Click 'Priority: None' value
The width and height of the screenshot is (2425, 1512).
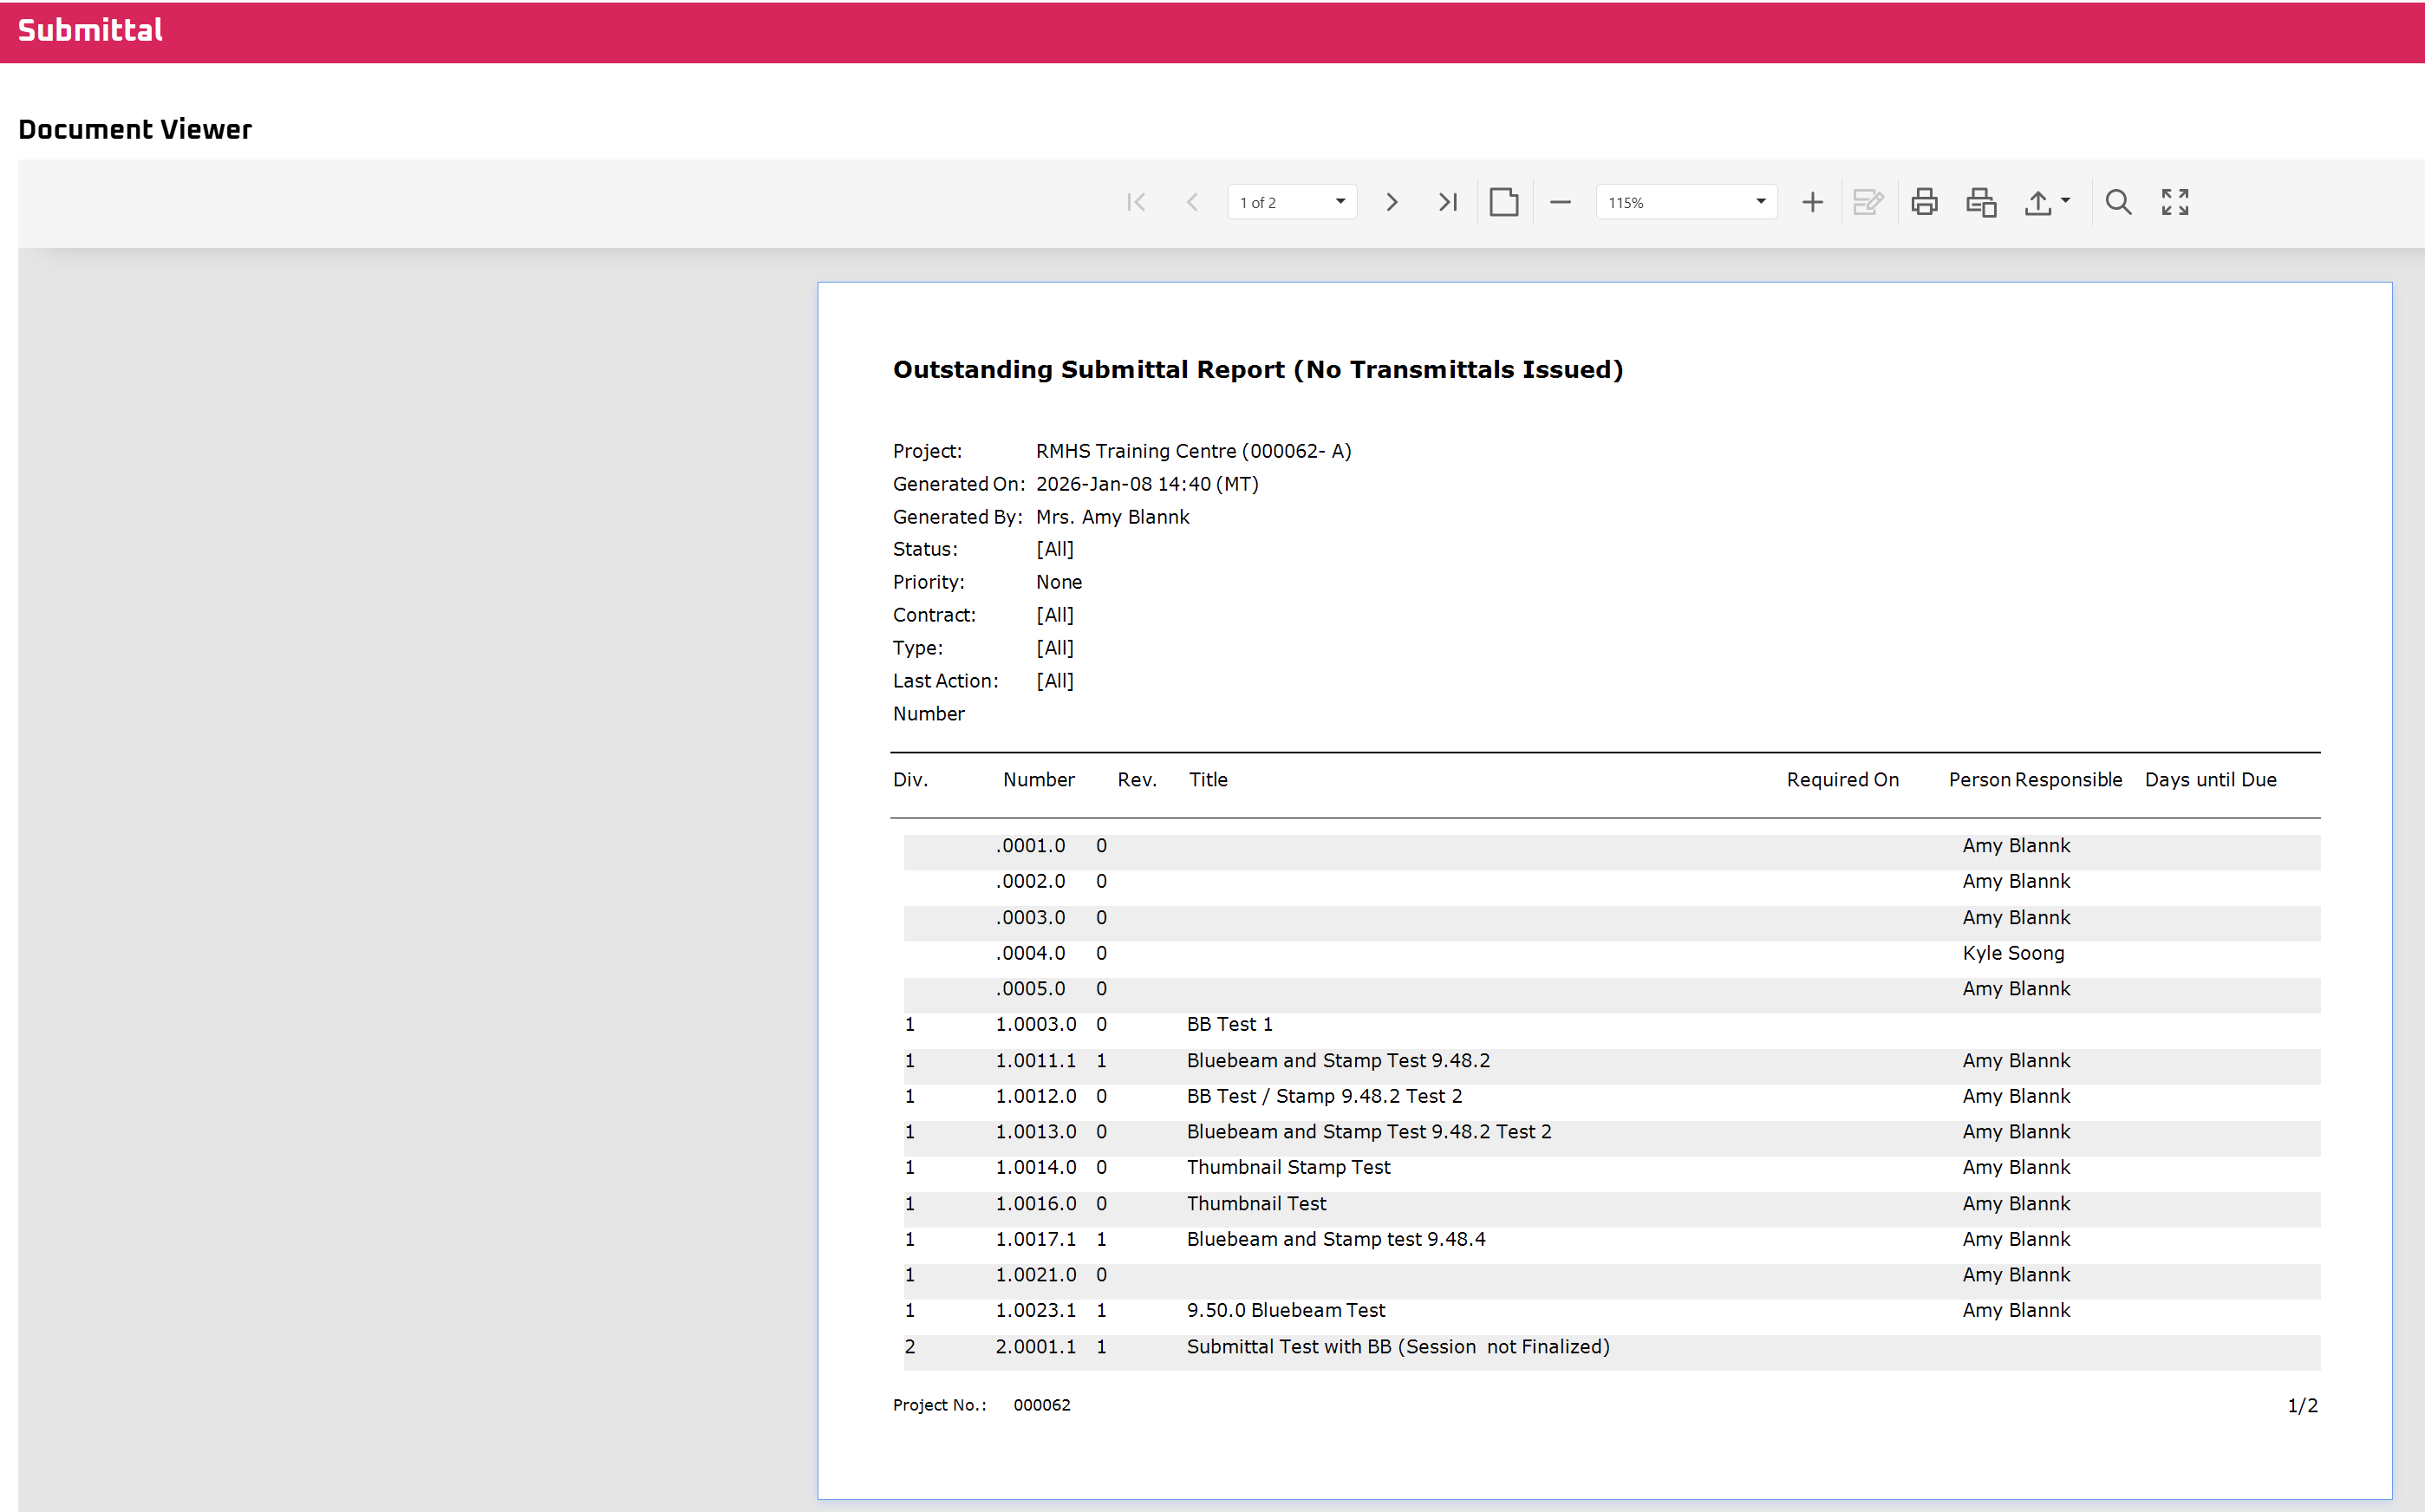pos(1058,582)
